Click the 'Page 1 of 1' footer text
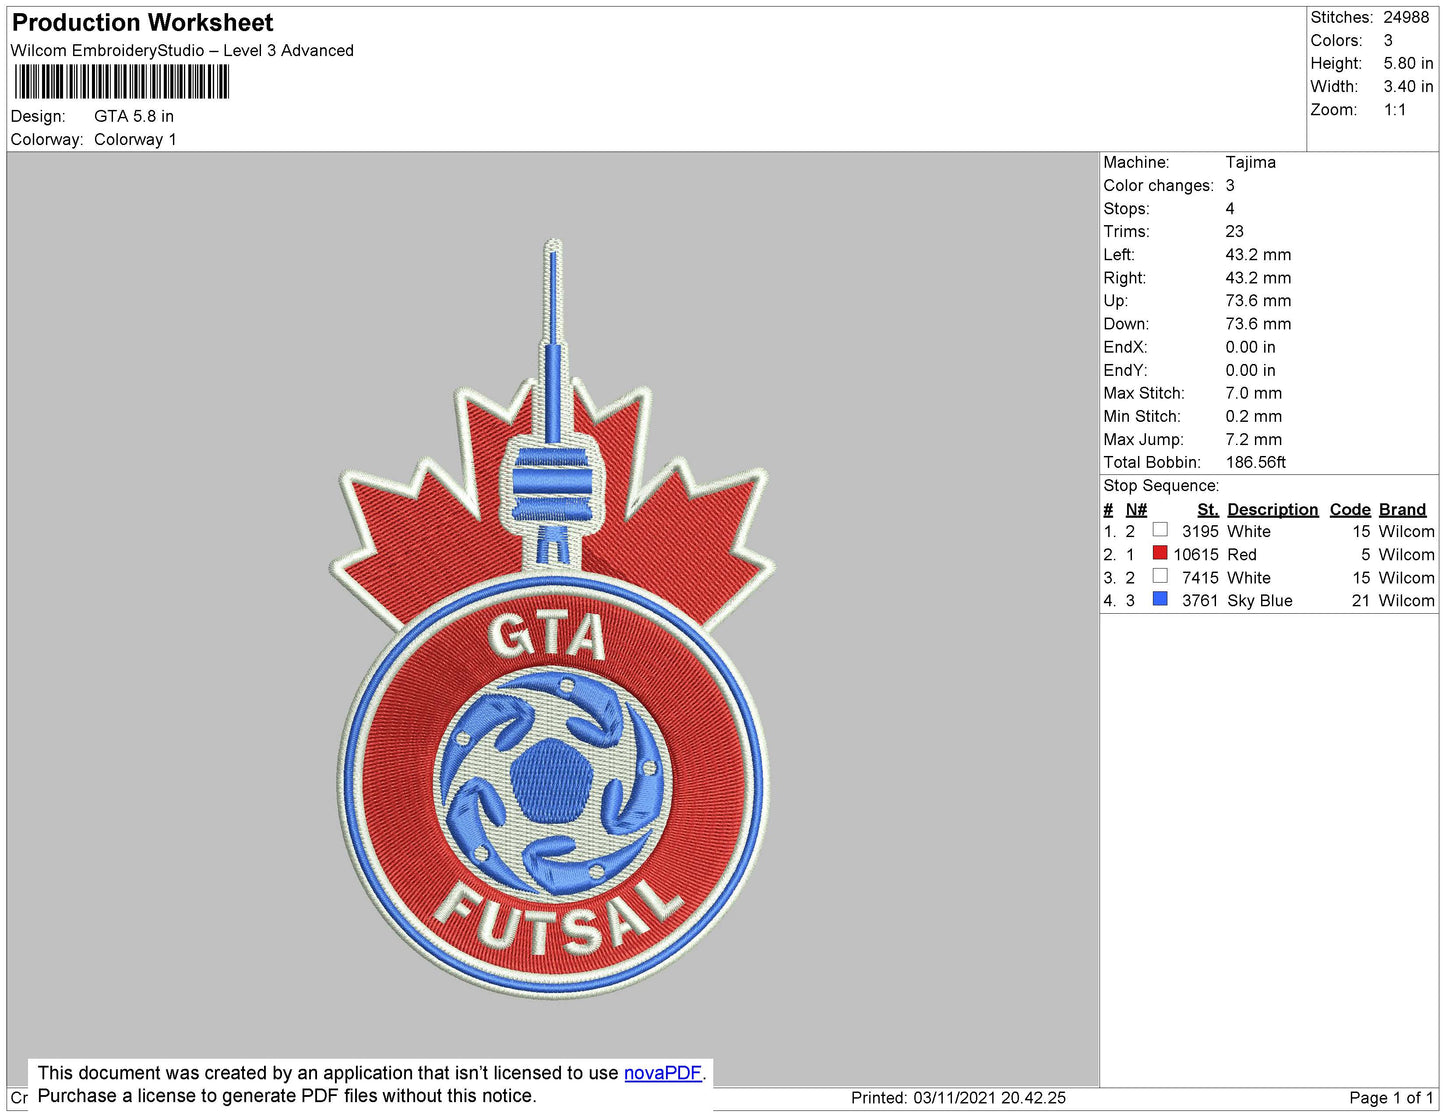The image size is (1445, 1117). pos(1391,1097)
